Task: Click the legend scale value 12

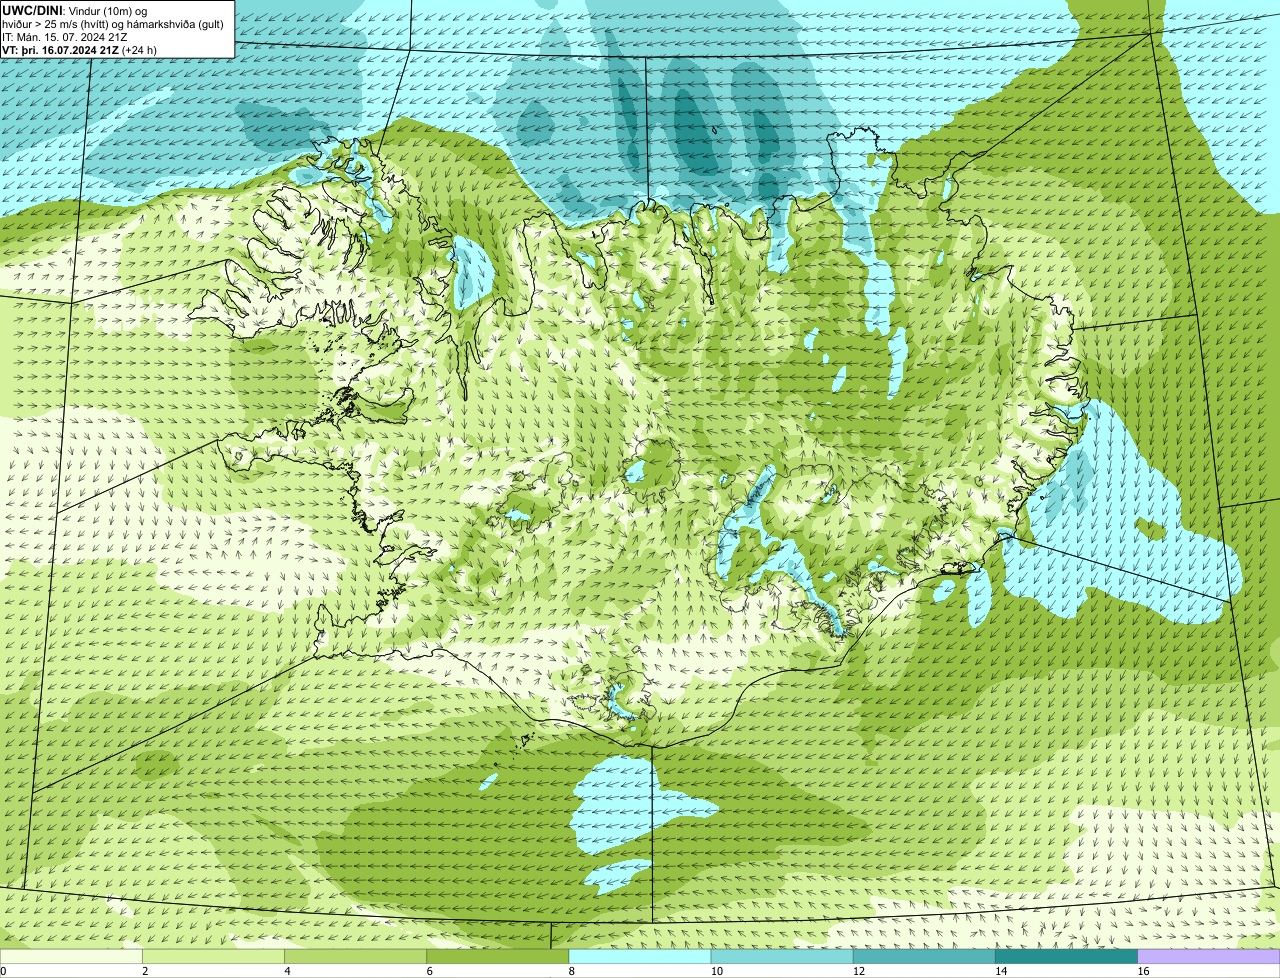Action: [x=859, y=971]
